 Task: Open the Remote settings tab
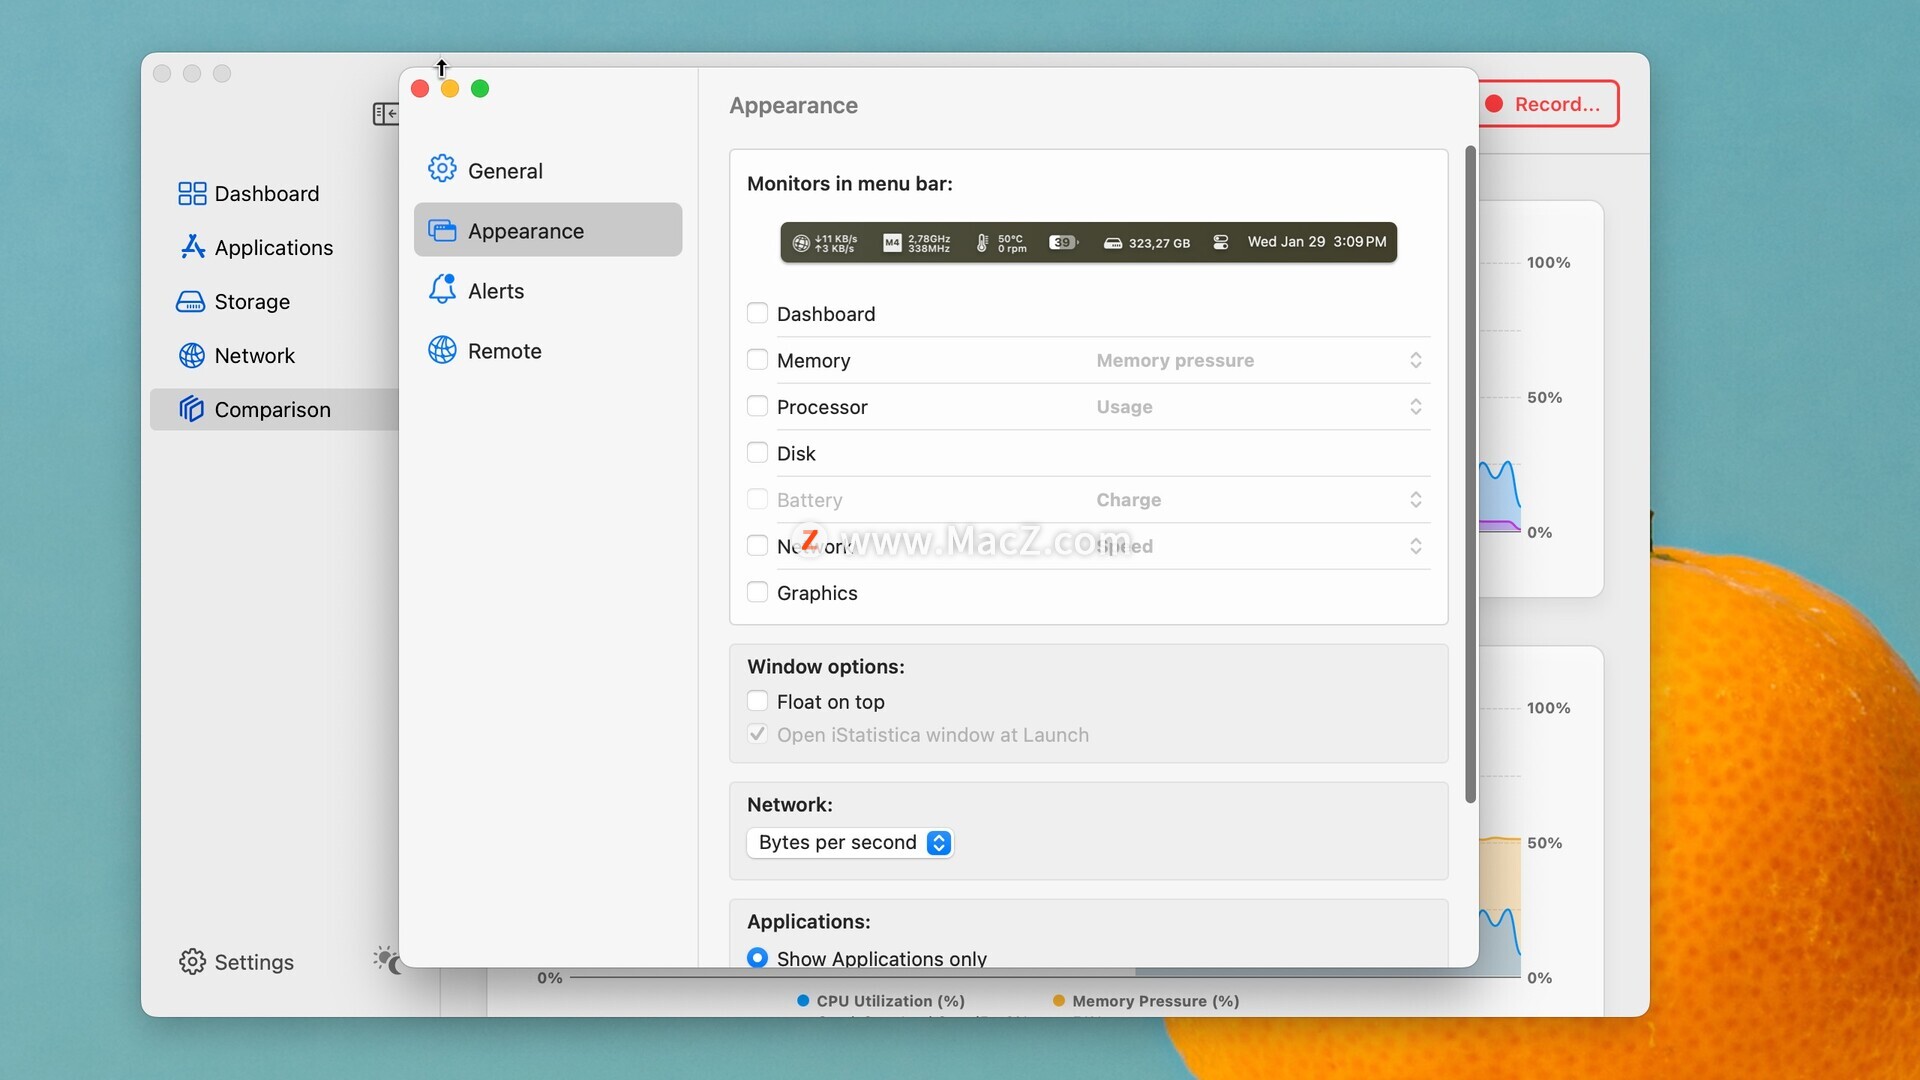click(x=548, y=350)
